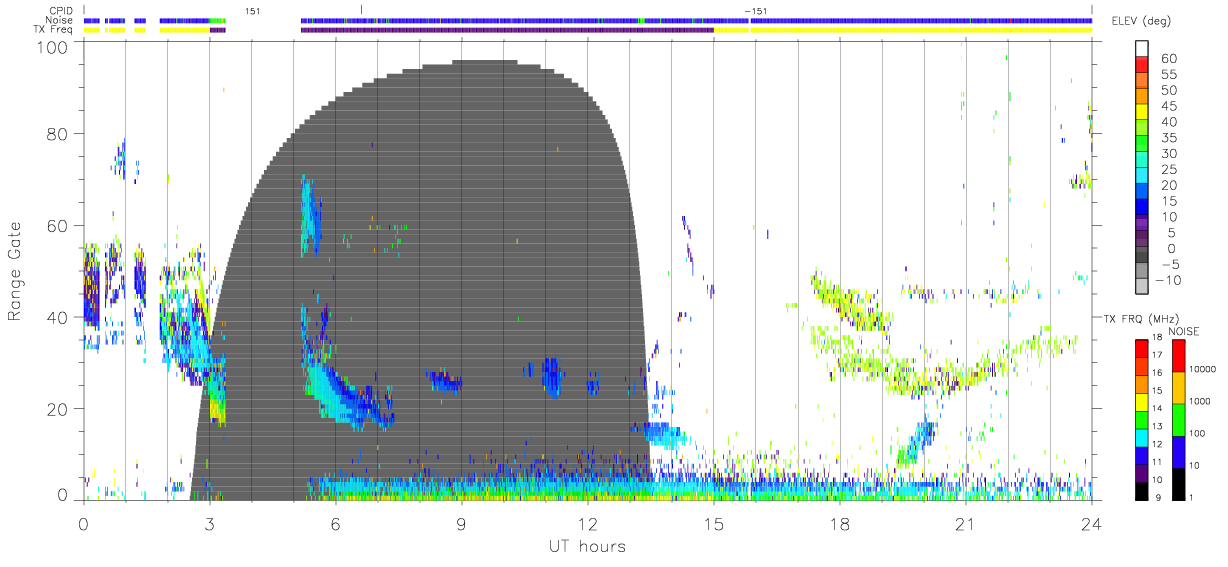Pick the white top swatch on the ELEV colorbar
The image size is (1228, 567).
(1142, 50)
